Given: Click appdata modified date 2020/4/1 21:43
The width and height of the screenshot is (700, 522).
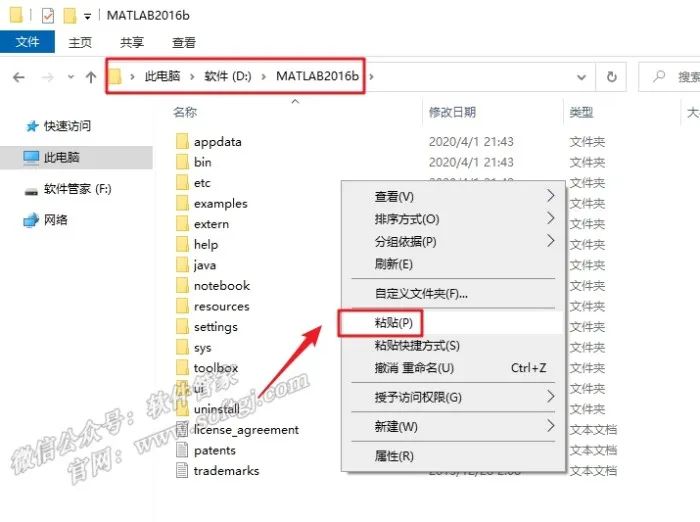Looking at the screenshot, I should coord(471,142).
